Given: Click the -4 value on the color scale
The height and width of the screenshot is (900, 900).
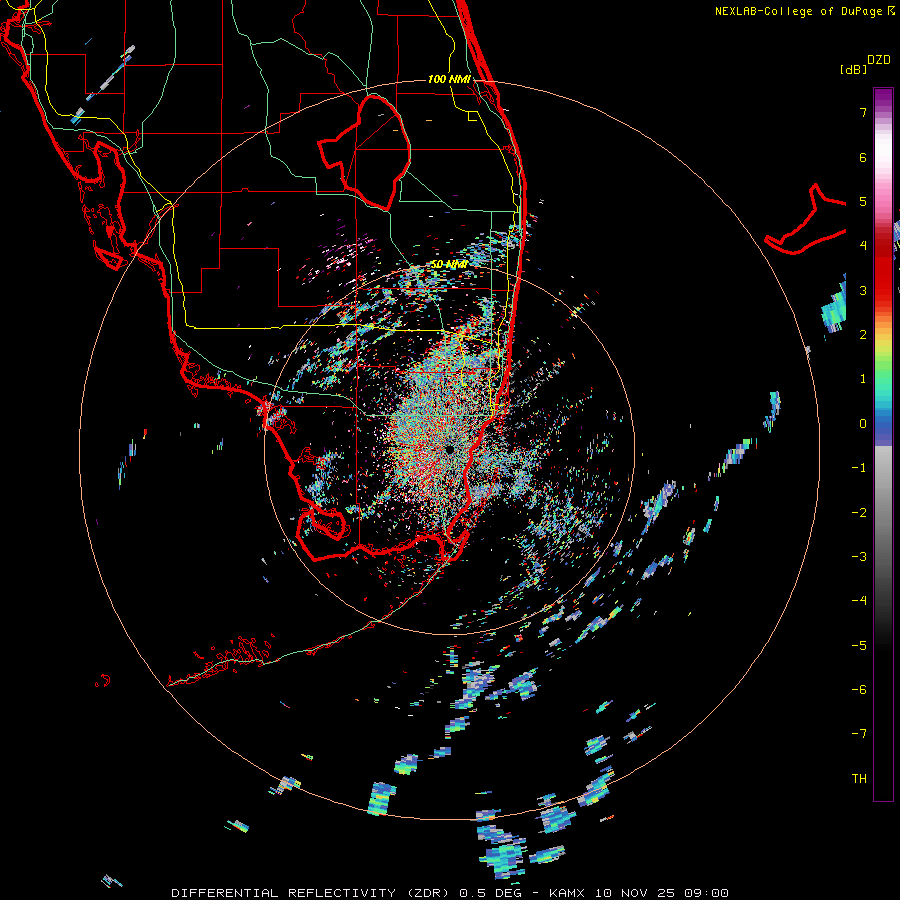Looking at the screenshot, I should coord(859,601).
